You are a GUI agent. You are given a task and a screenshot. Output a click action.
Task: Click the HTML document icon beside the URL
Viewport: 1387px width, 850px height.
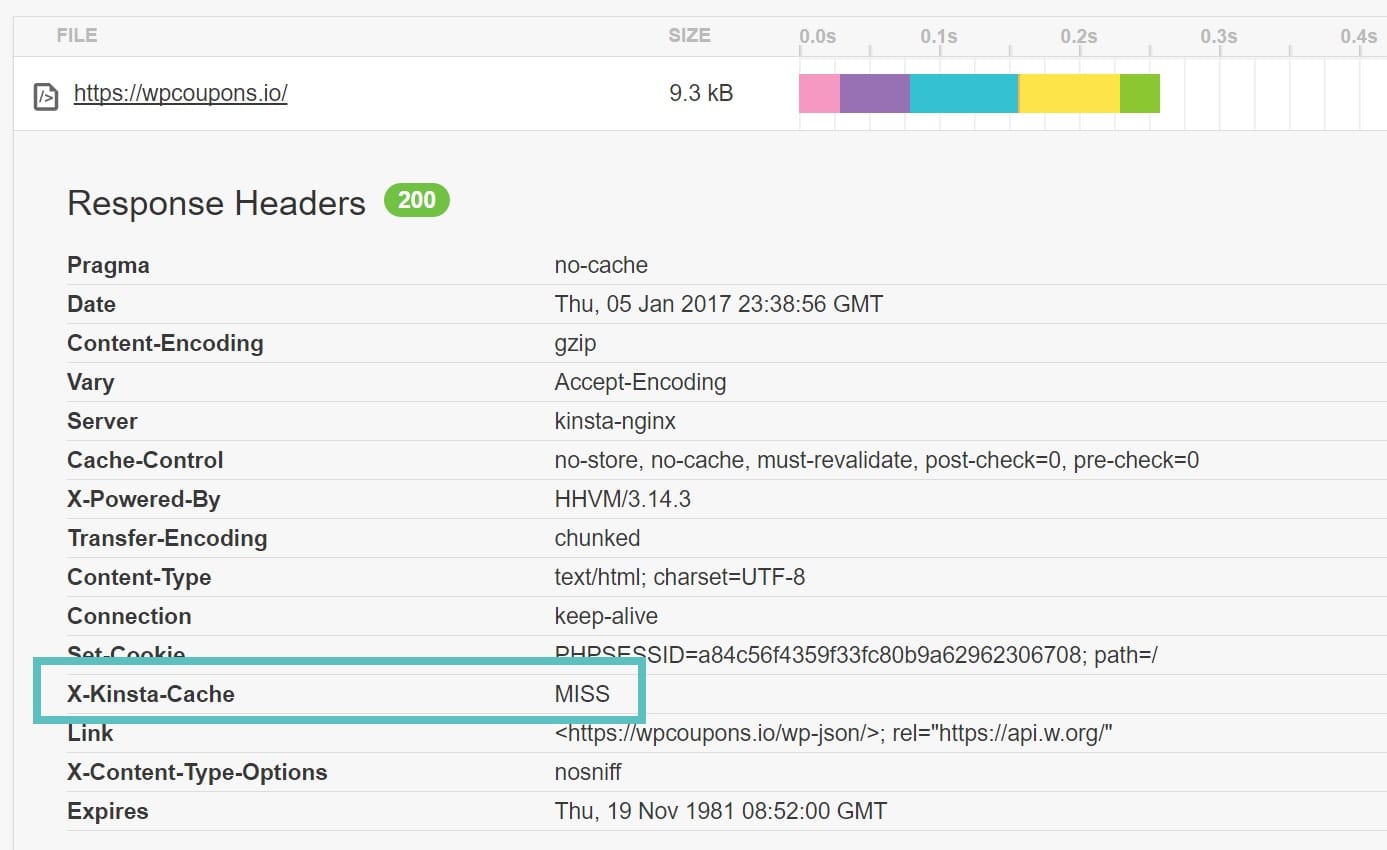tap(45, 92)
